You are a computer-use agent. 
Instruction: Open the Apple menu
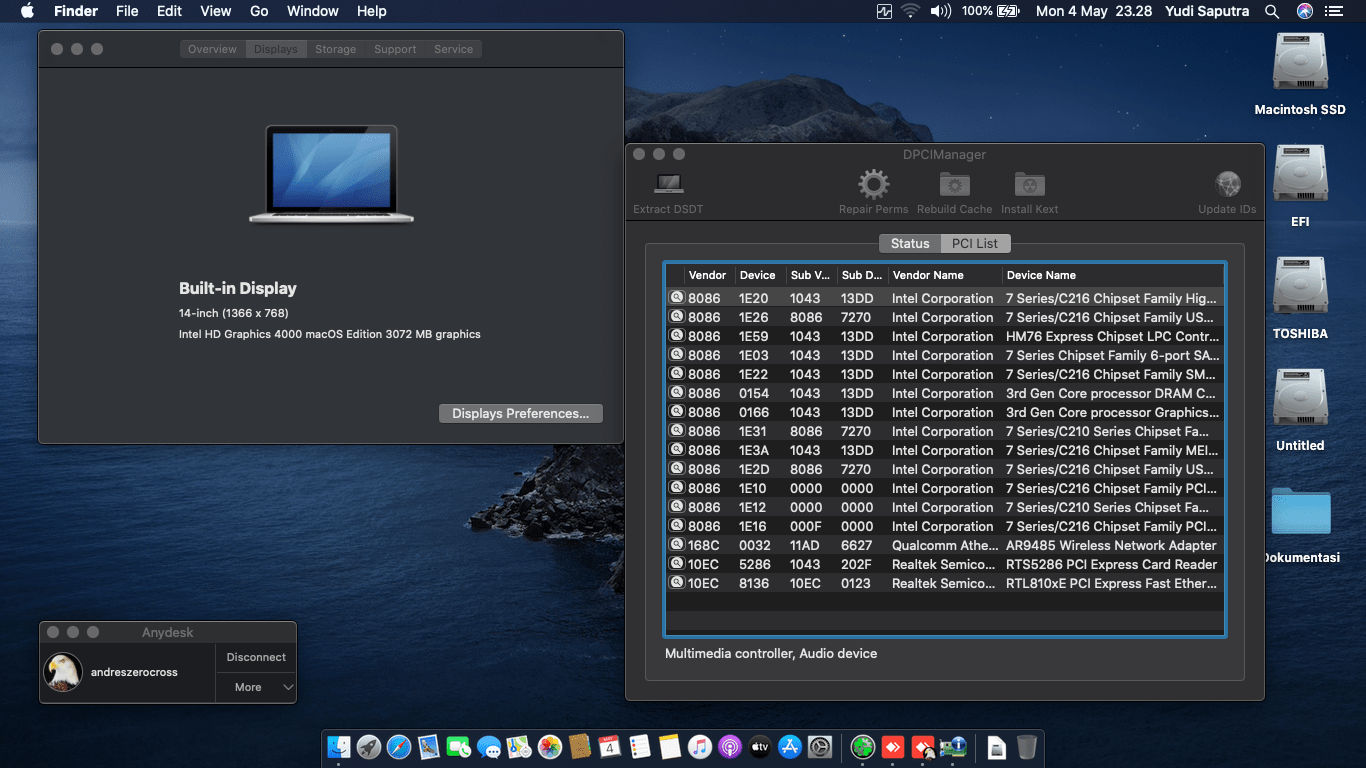(27, 11)
